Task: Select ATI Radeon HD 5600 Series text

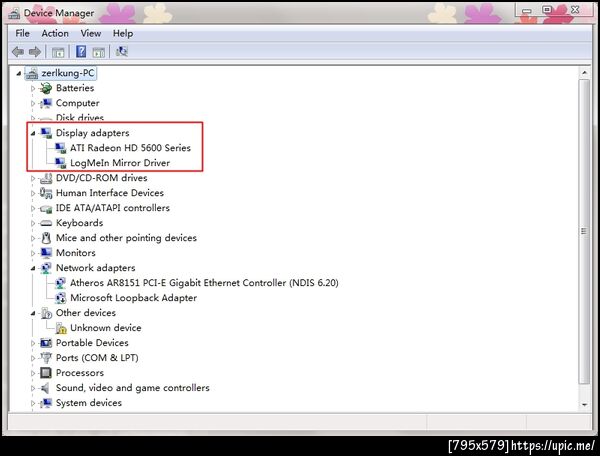Action: click(130, 148)
